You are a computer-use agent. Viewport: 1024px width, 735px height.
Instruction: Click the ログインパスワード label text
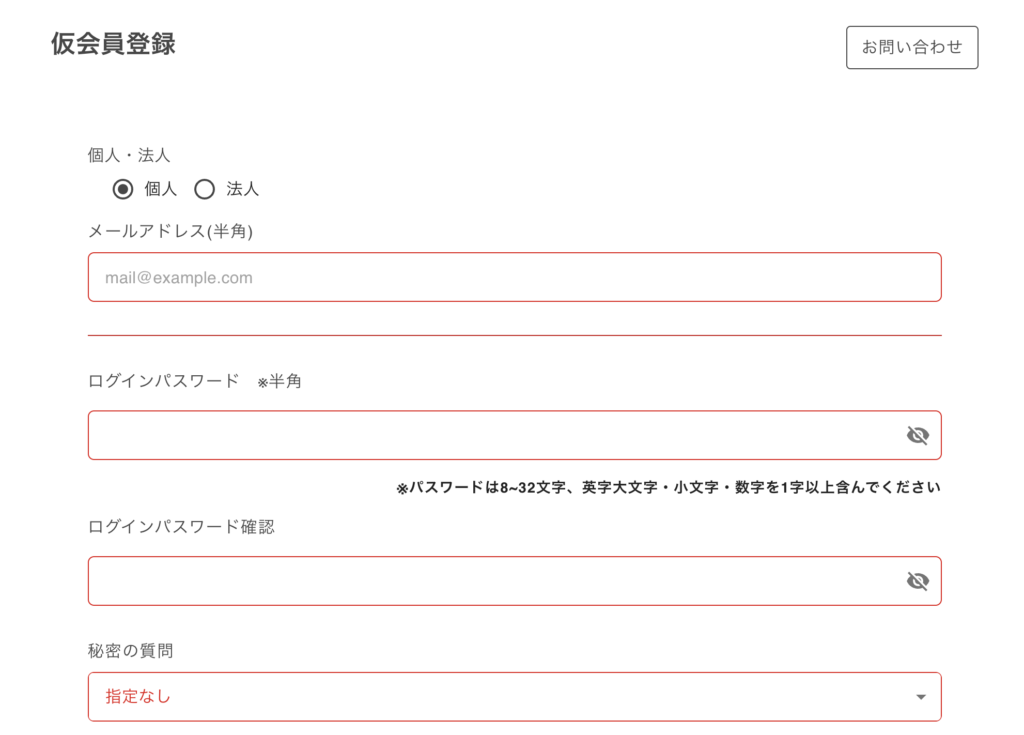163,381
